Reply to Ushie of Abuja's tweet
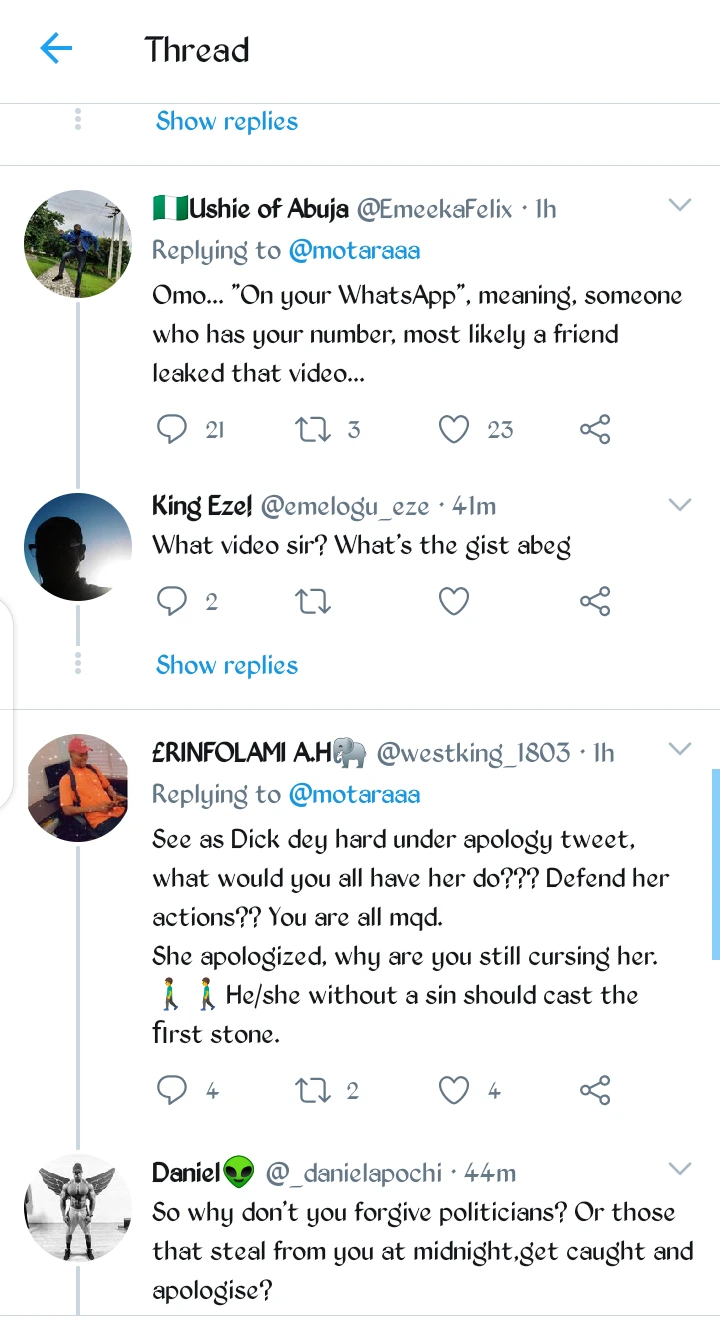The height and width of the screenshot is (1326, 720). 173,430
